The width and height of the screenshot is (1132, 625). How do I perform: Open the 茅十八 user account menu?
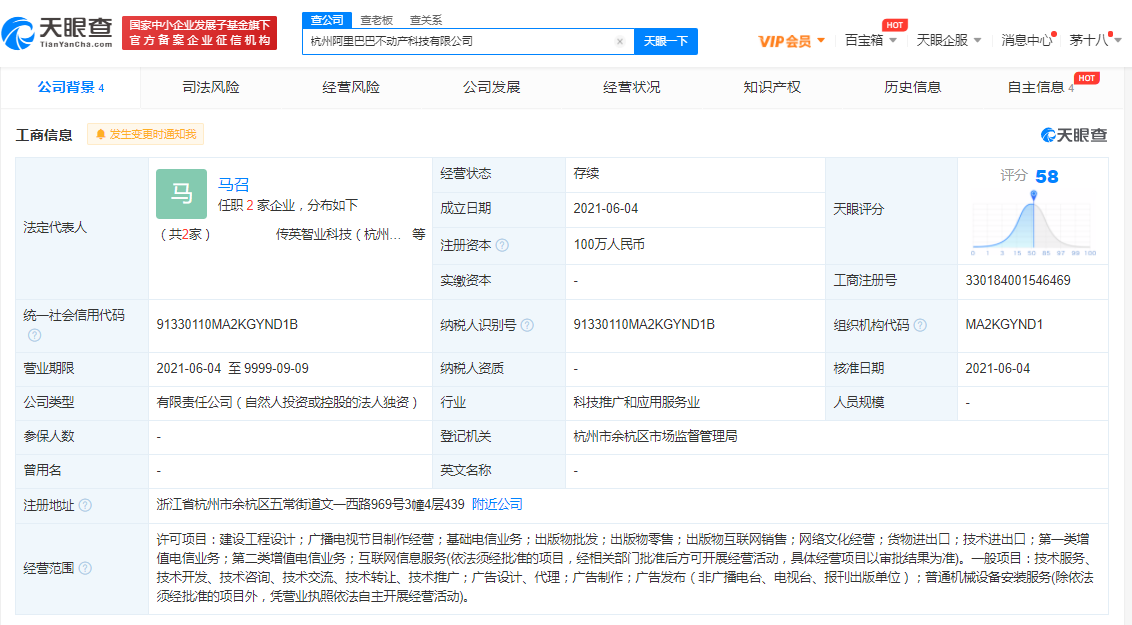click(1095, 40)
